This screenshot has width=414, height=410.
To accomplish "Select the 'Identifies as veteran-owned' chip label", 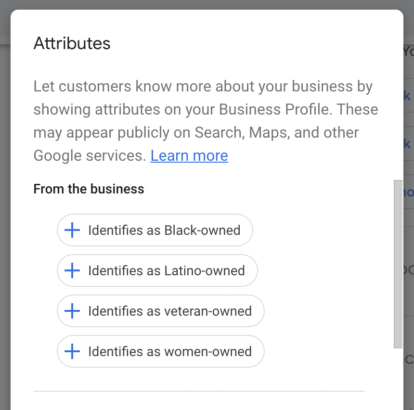I will pyautogui.click(x=170, y=311).
